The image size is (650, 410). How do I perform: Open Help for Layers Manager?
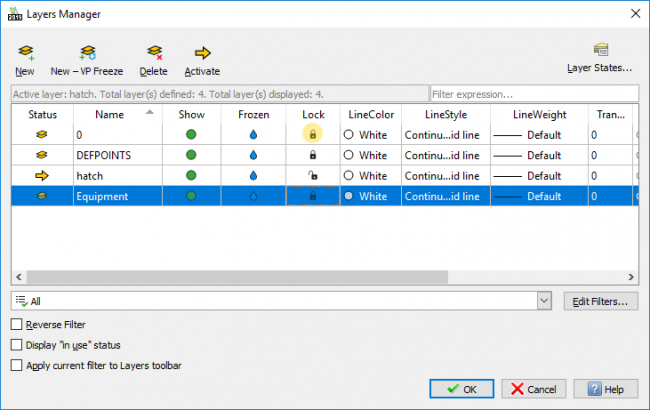[606, 389]
